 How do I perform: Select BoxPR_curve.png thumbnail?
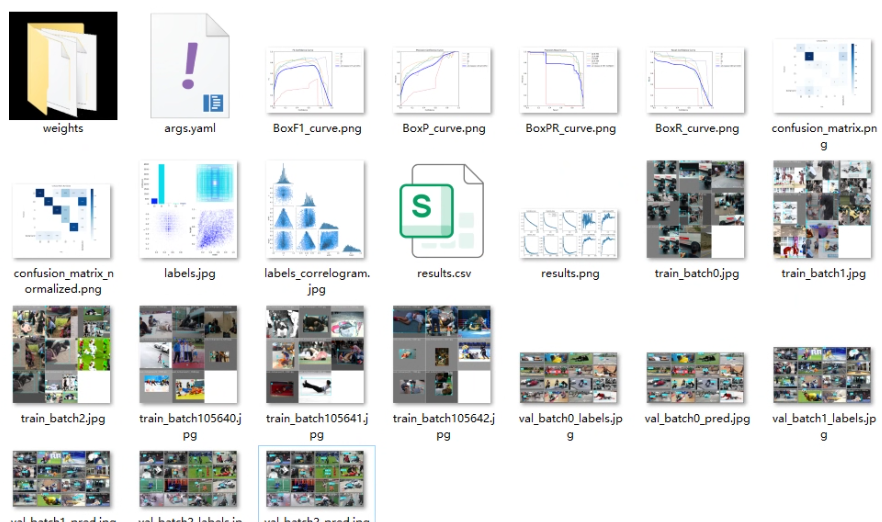tap(569, 80)
